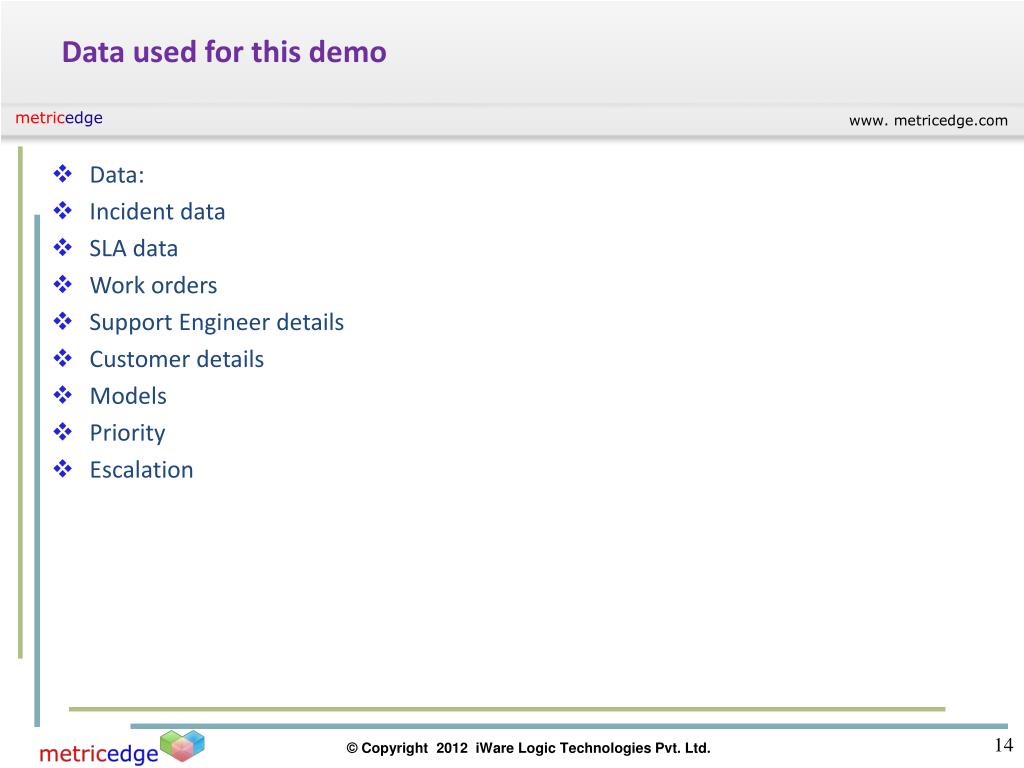Select the 'Escalation' bullet text
Screen dimensions: 1024x768
[142, 470]
